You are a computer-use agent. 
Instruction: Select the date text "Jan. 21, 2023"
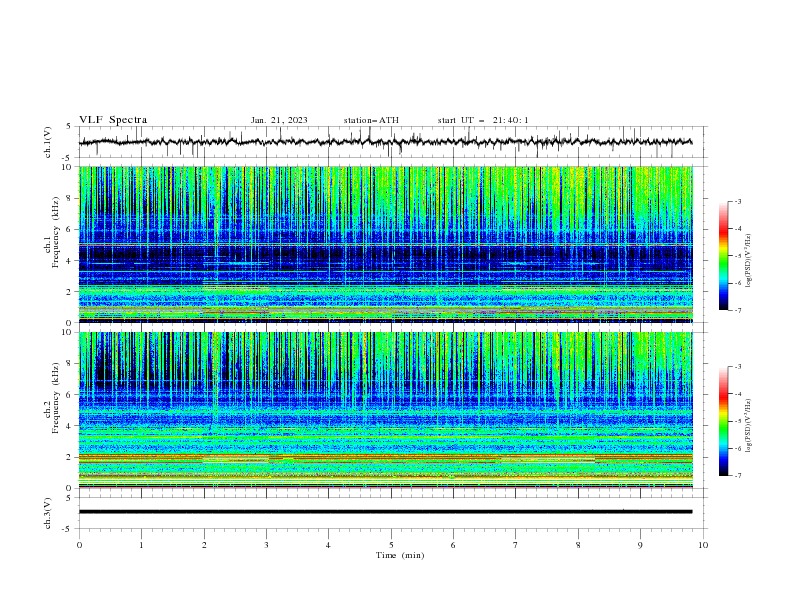coord(279,120)
